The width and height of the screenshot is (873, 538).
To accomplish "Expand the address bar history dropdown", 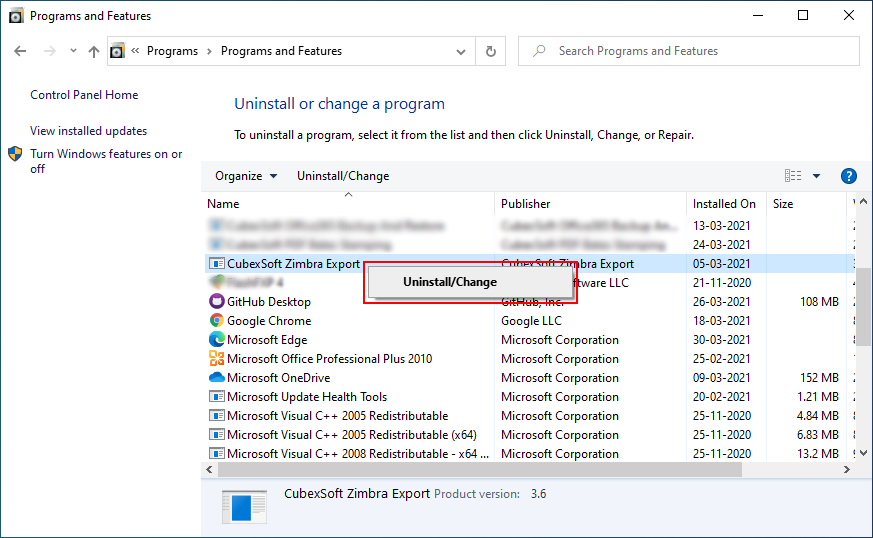I will coord(461,51).
